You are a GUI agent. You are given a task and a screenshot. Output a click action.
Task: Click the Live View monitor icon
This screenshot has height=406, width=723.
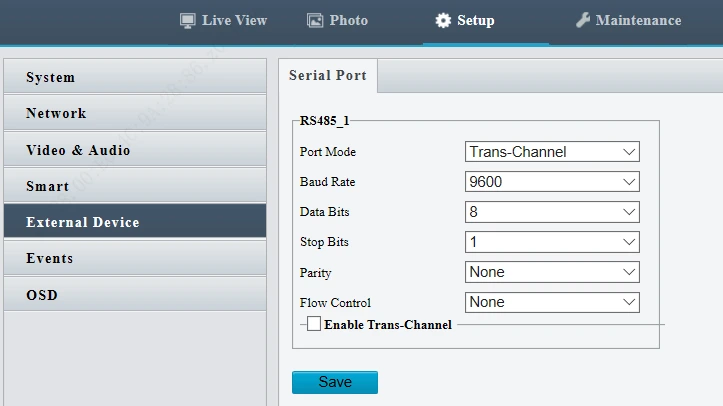187,21
